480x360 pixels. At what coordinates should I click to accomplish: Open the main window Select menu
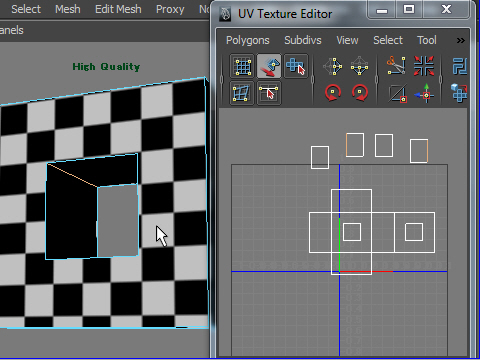(x=26, y=9)
